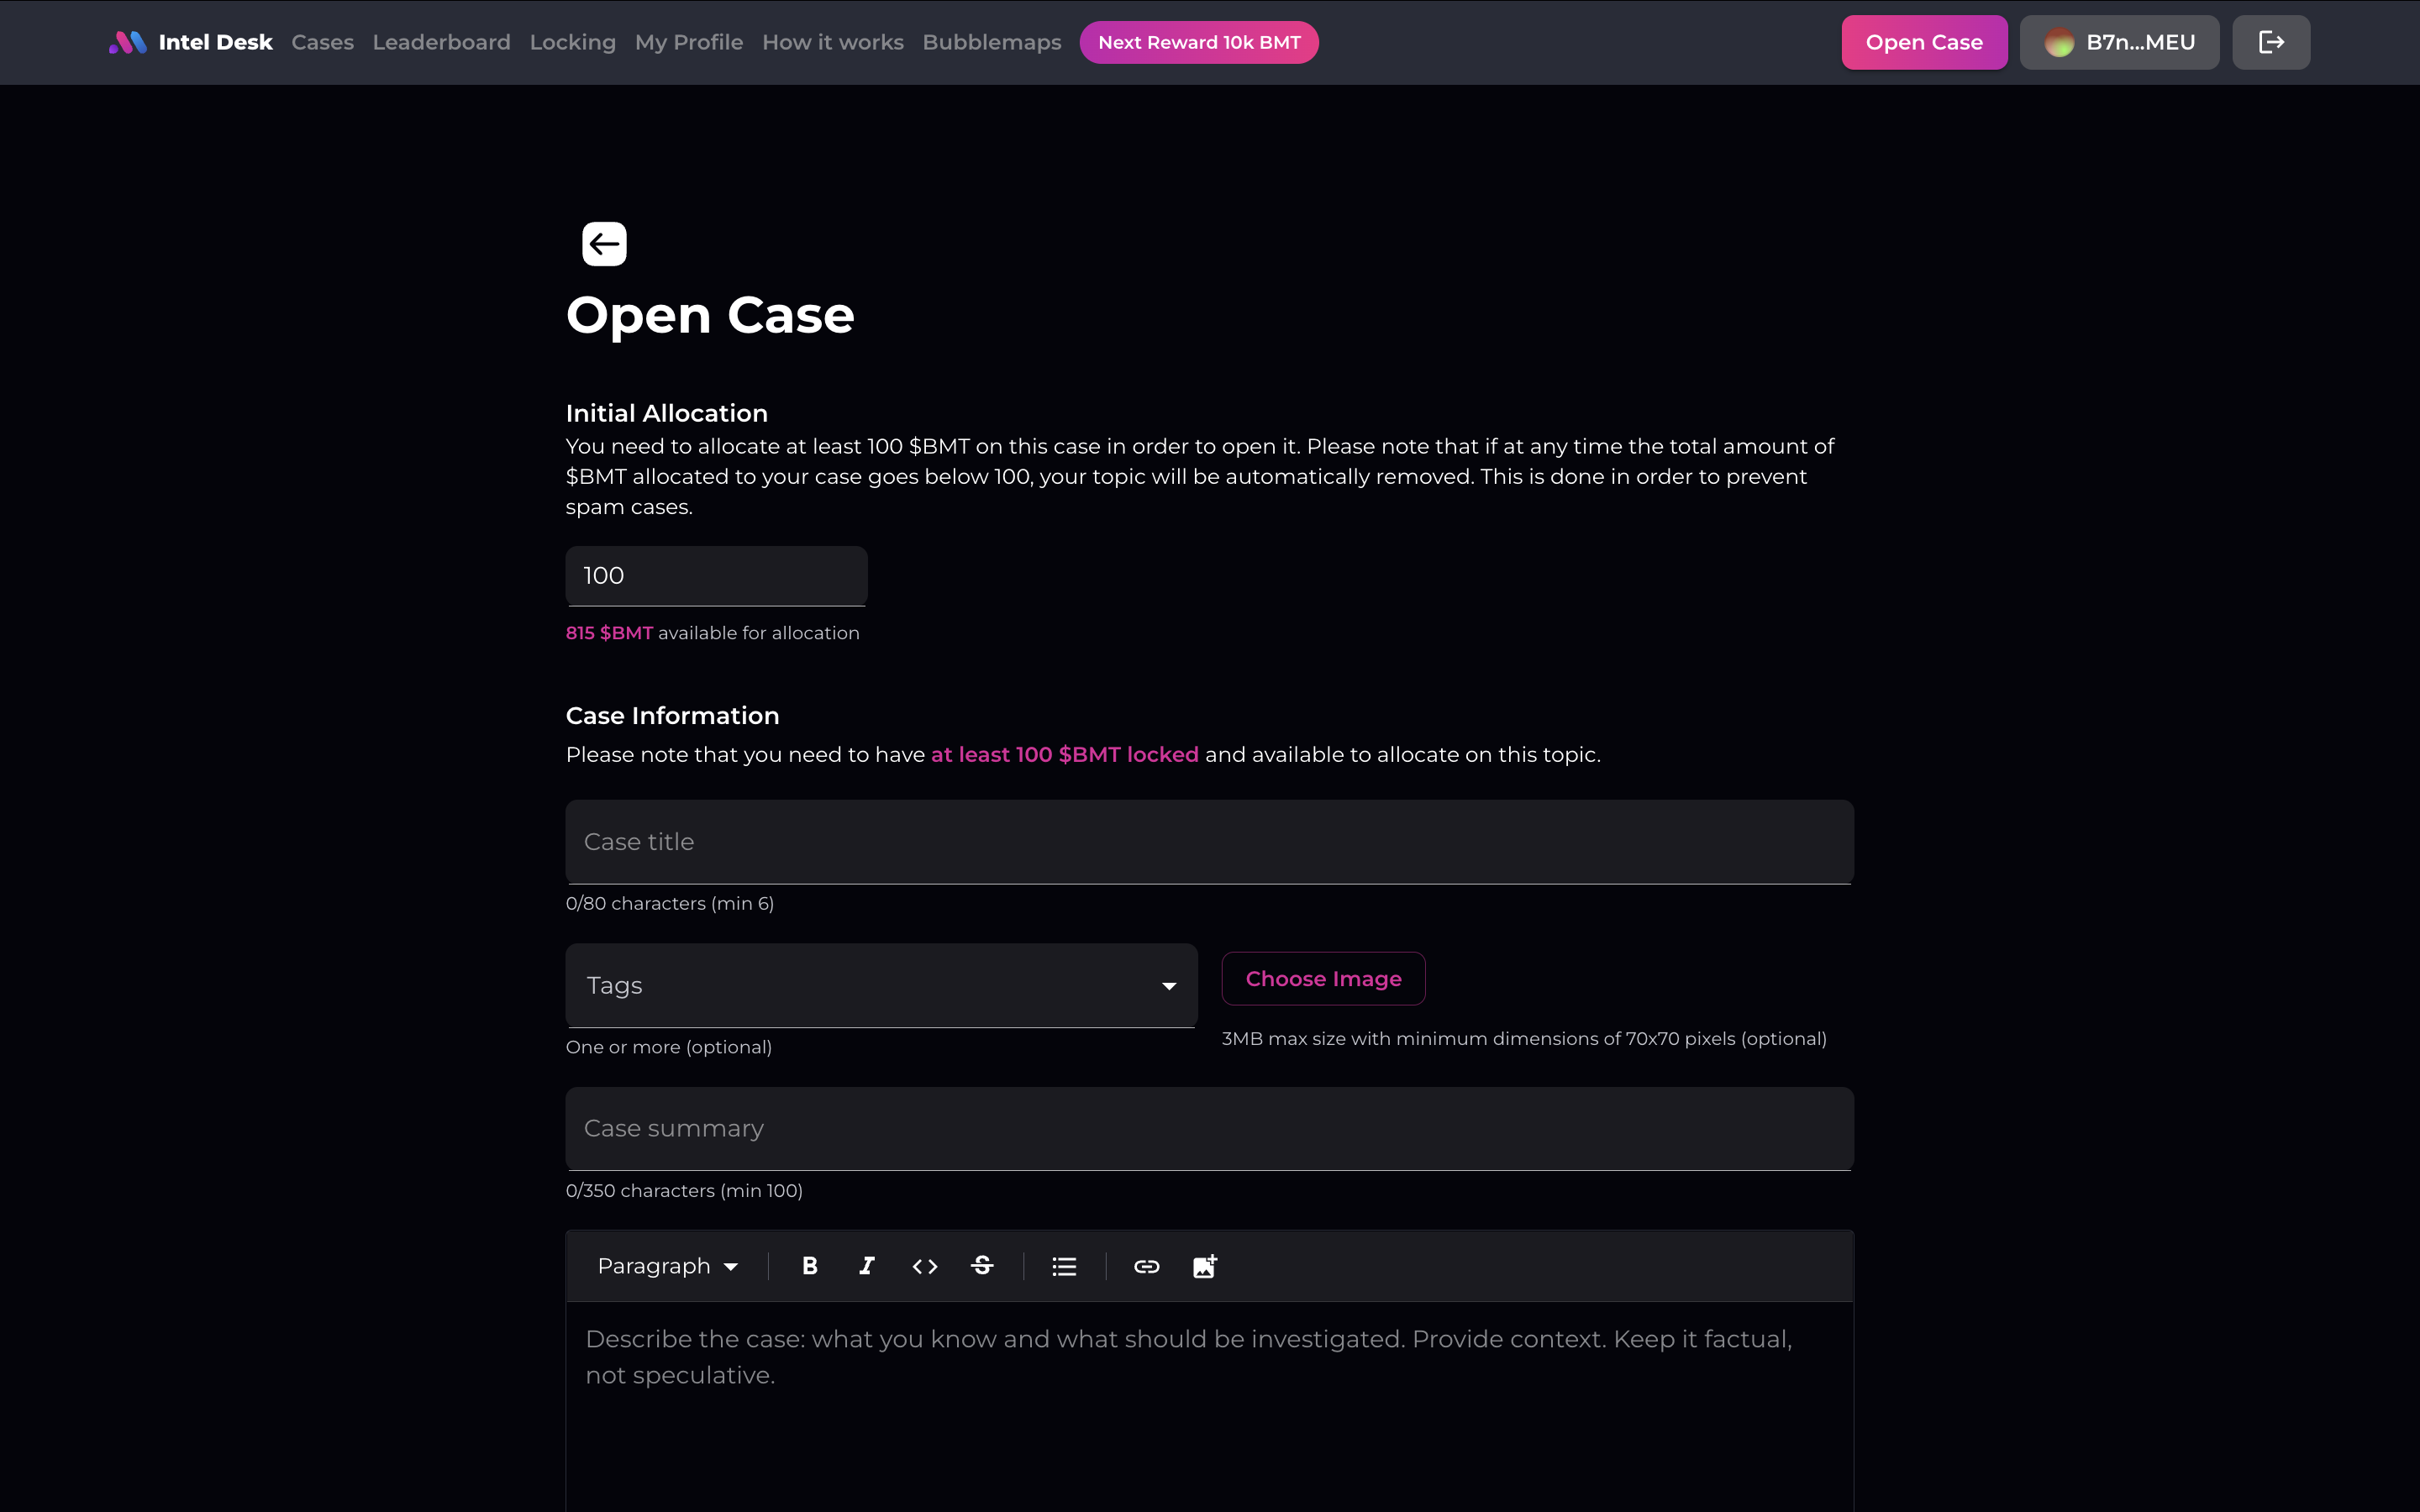
Task: Click the initial allocation amount field
Action: pyautogui.click(x=716, y=575)
